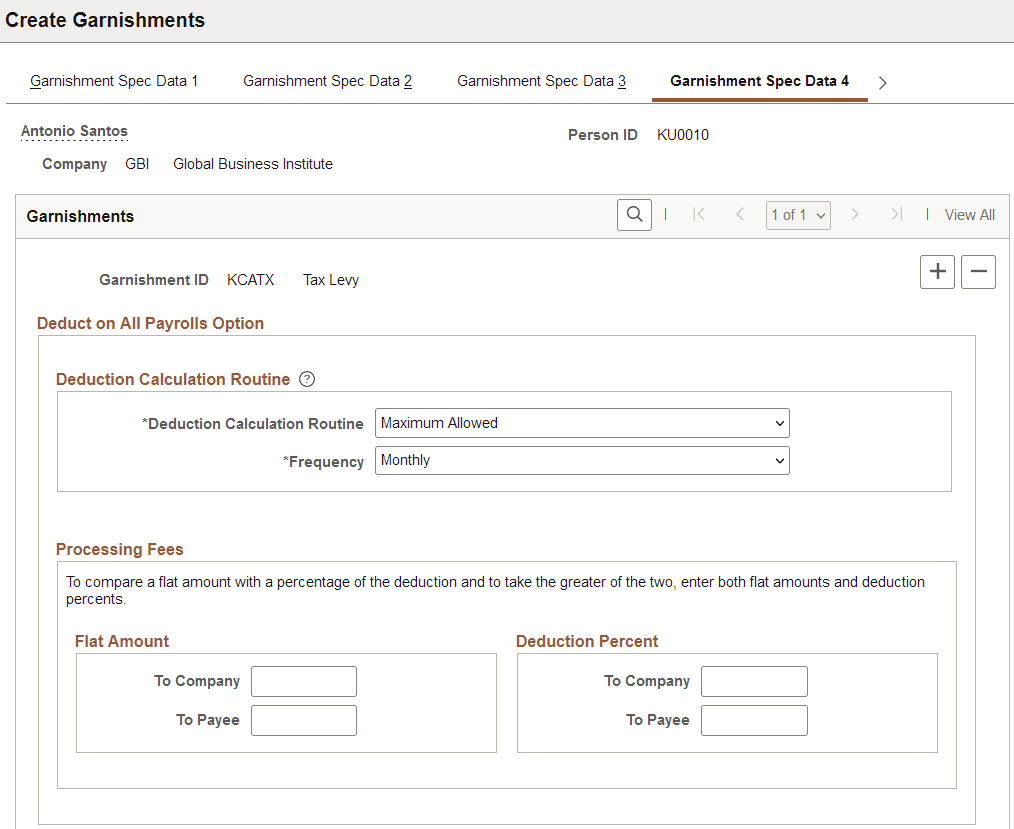
Task: Click the help icon beside Deduction Calculation Routine
Action: (307, 379)
